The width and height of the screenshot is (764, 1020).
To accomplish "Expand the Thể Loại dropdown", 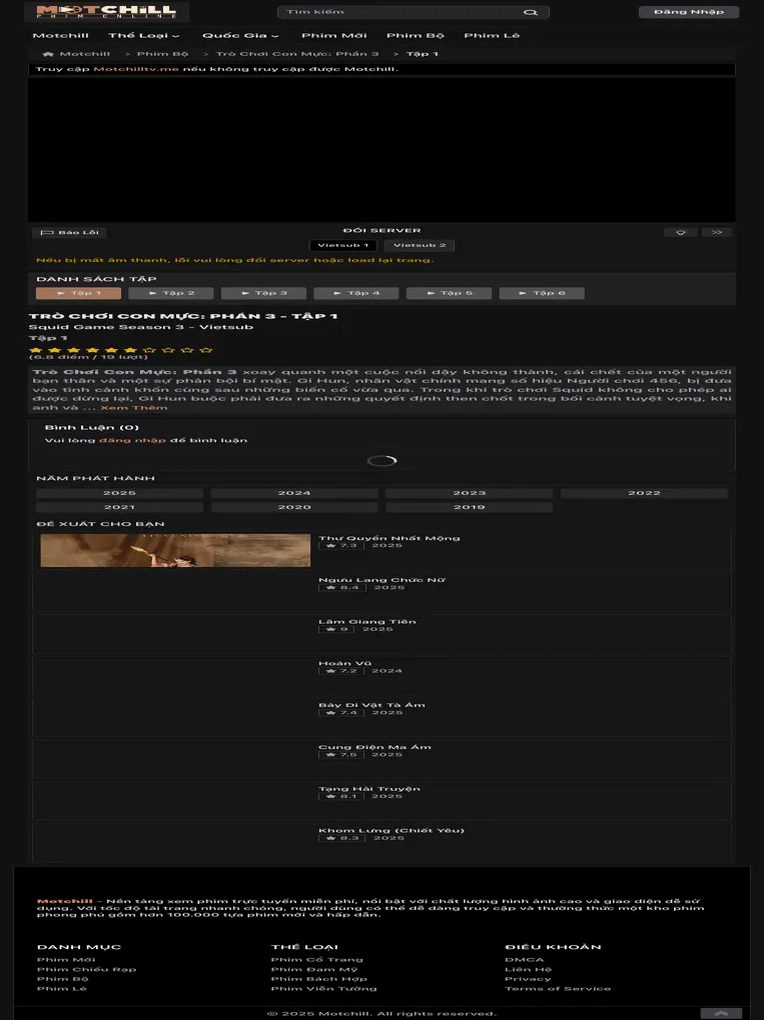I will 144,36.
